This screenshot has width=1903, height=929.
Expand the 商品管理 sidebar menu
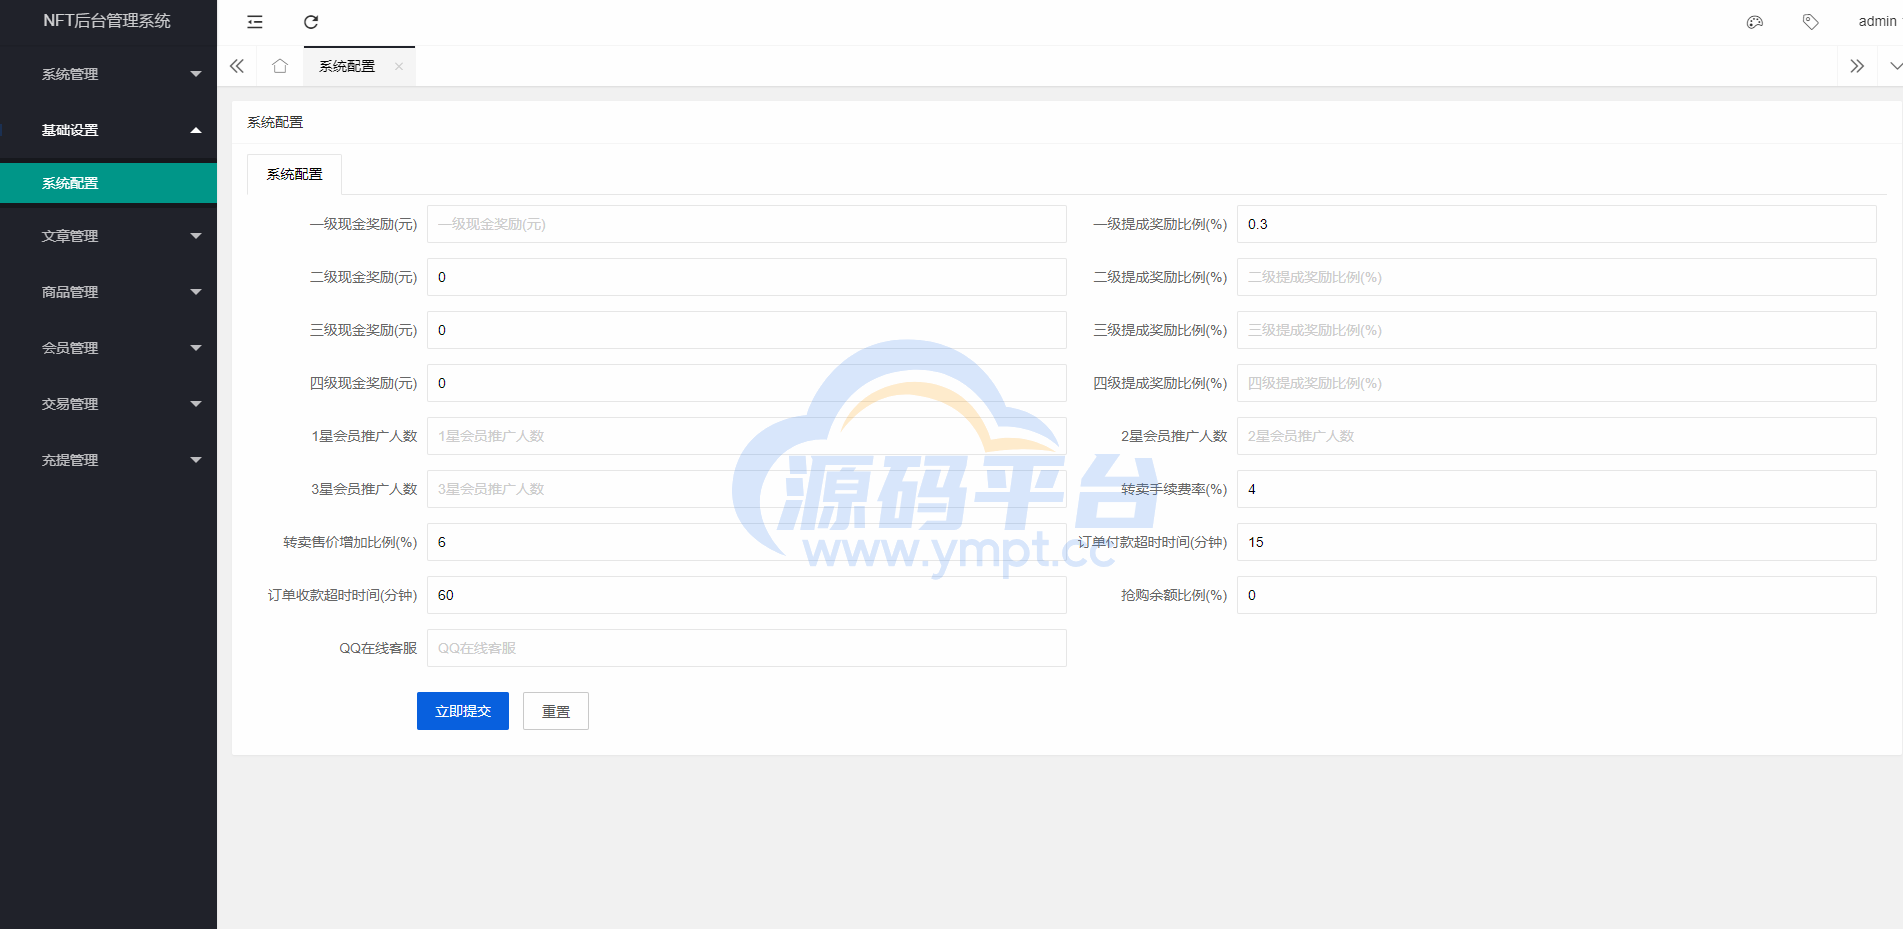(x=108, y=292)
